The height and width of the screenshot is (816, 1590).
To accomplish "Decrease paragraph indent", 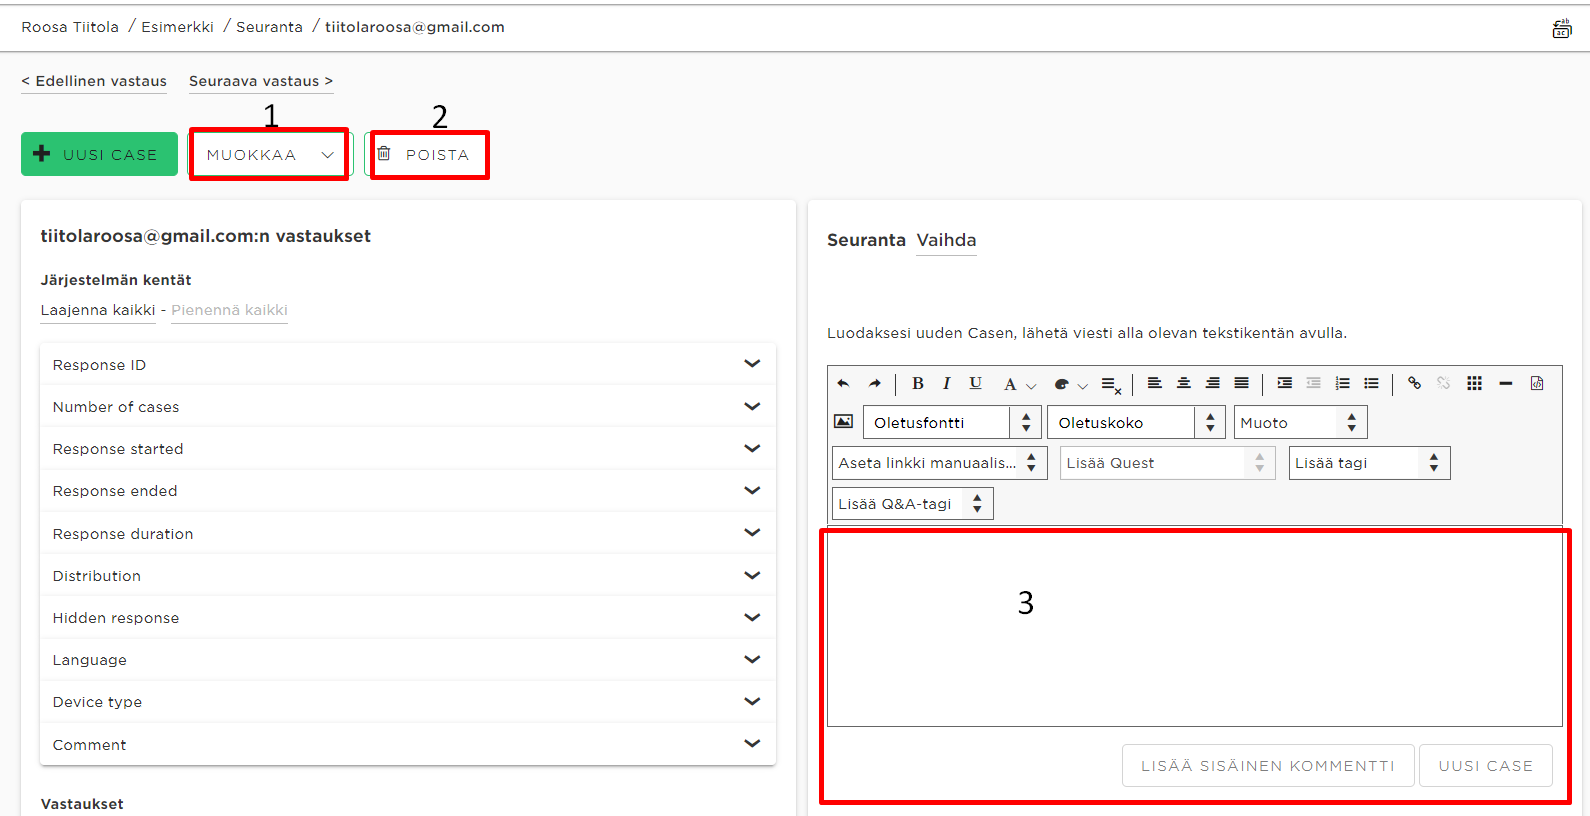I will (1314, 383).
